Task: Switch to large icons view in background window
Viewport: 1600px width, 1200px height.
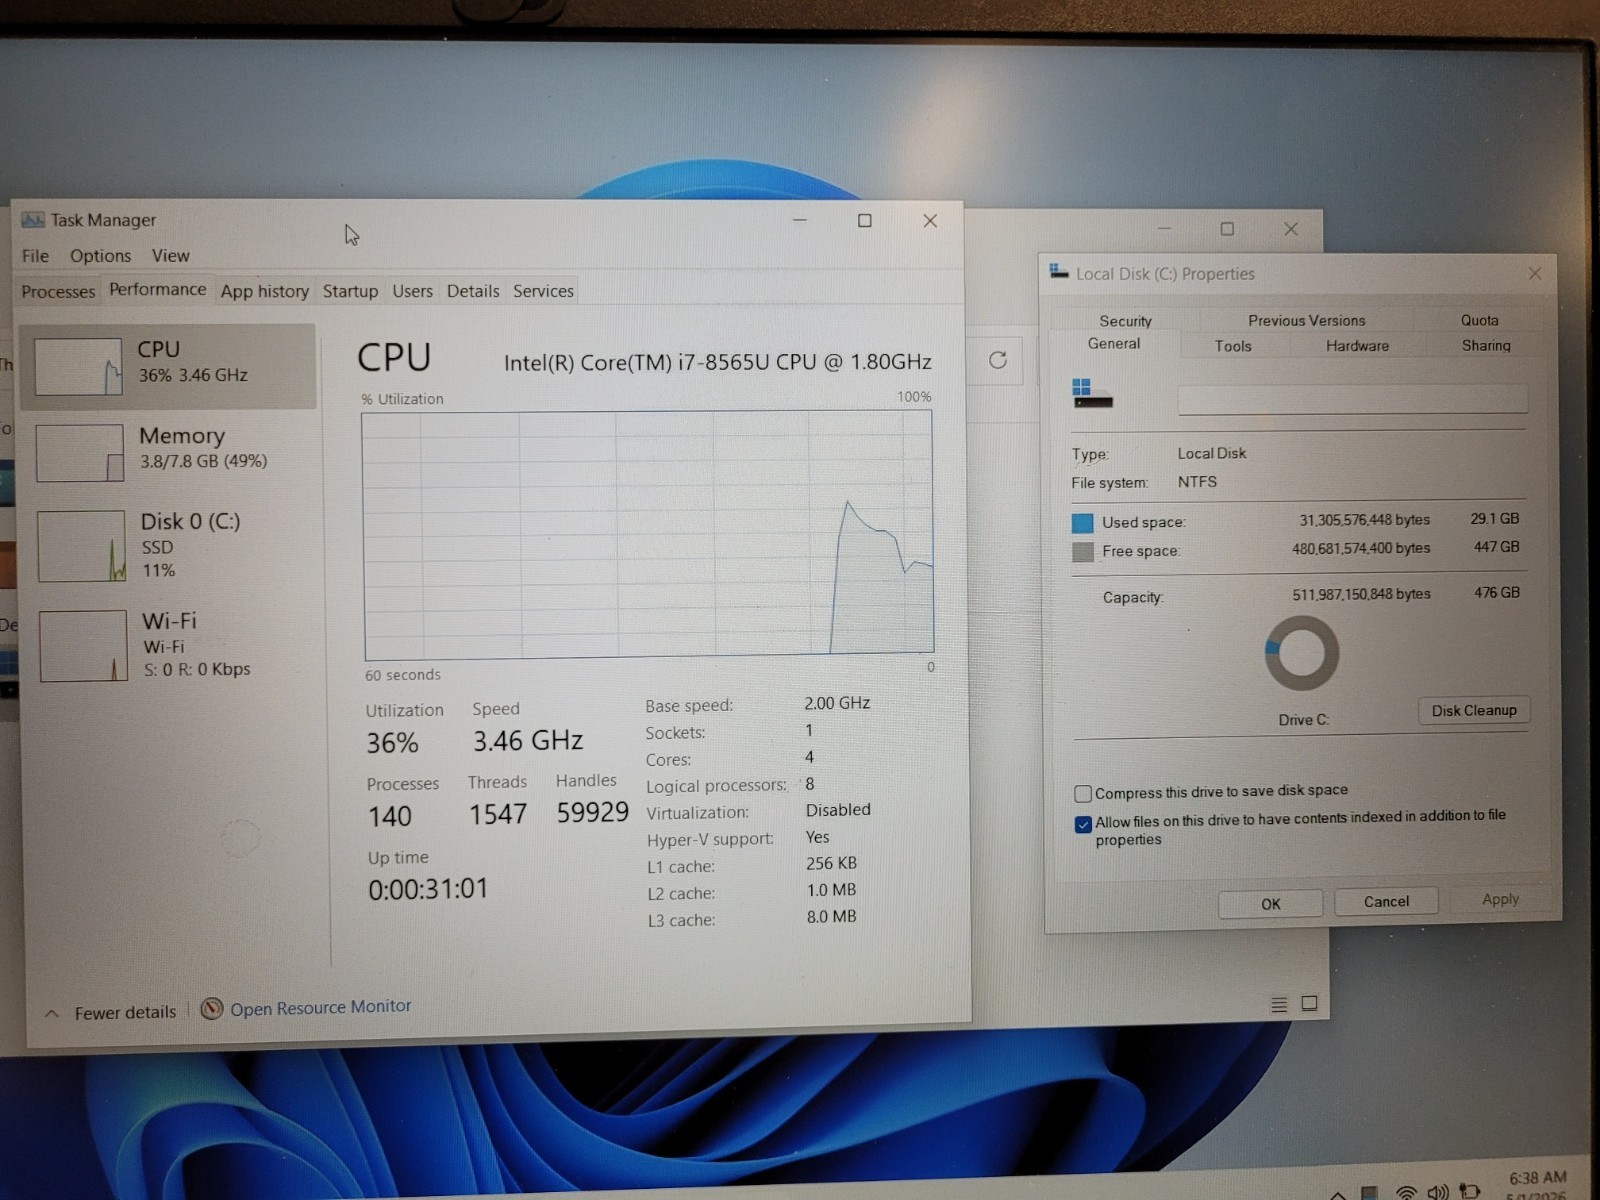Action: click(1309, 1003)
